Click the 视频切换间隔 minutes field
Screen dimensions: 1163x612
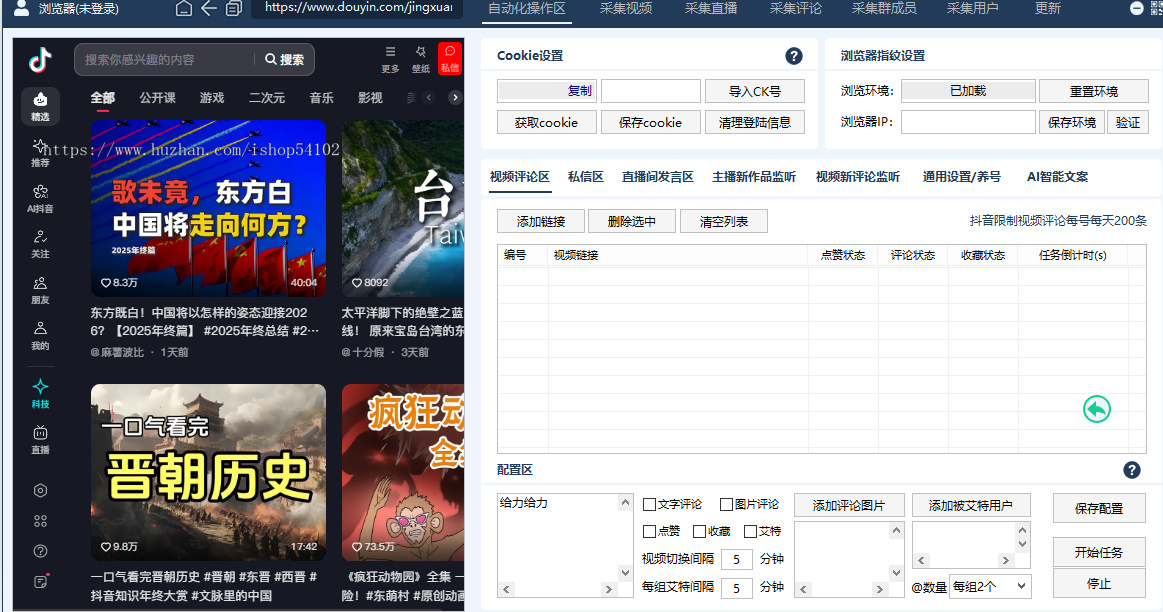click(x=737, y=559)
